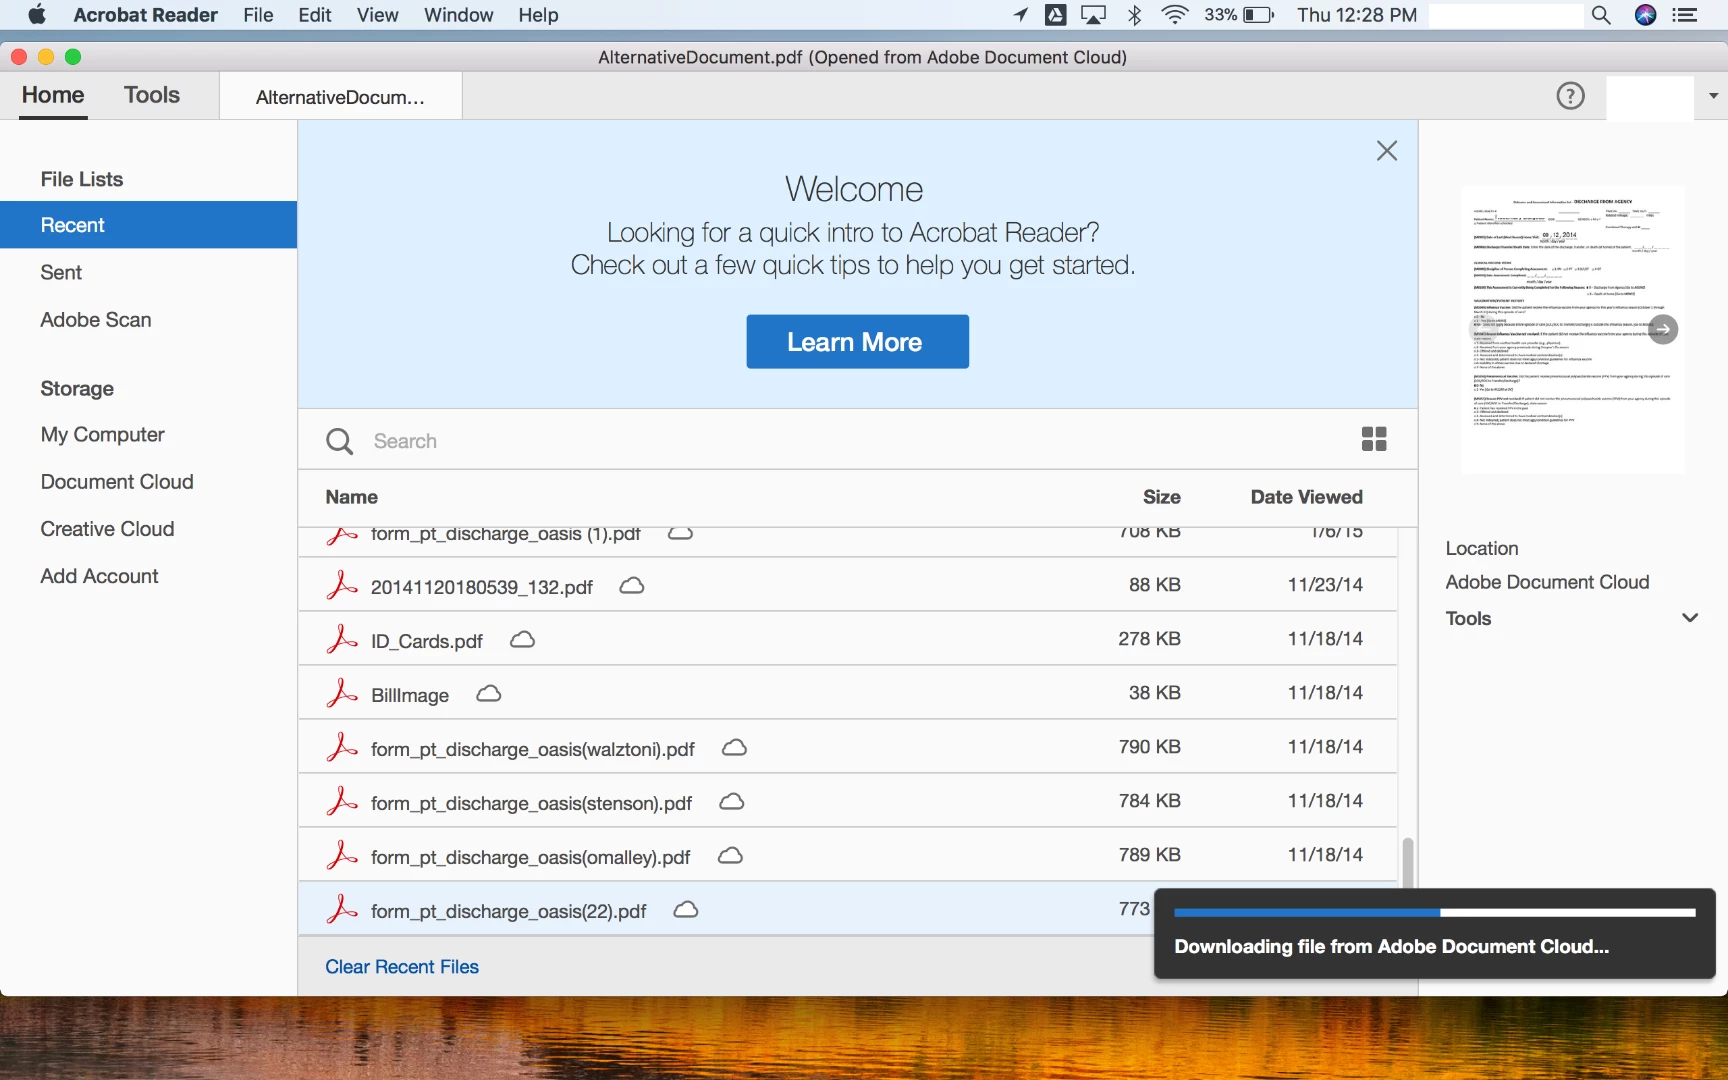Click PDF icon for form_pt_discharge_oasis(omalley).pdf
The height and width of the screenshot is (1080, 1728).
click(342, 855)
